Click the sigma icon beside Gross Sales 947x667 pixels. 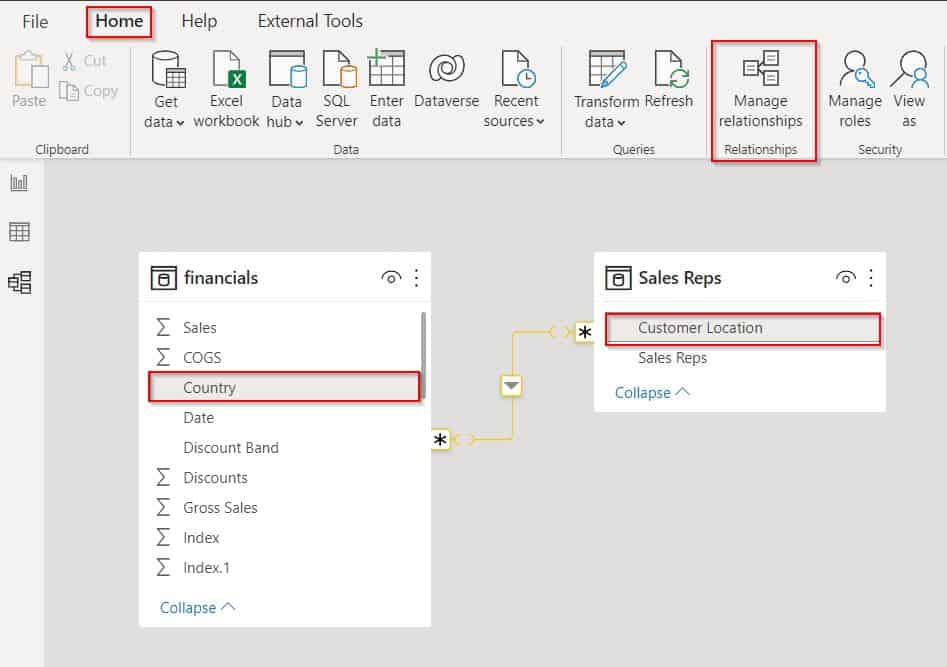pyautogui.click(x=163, y=508)
